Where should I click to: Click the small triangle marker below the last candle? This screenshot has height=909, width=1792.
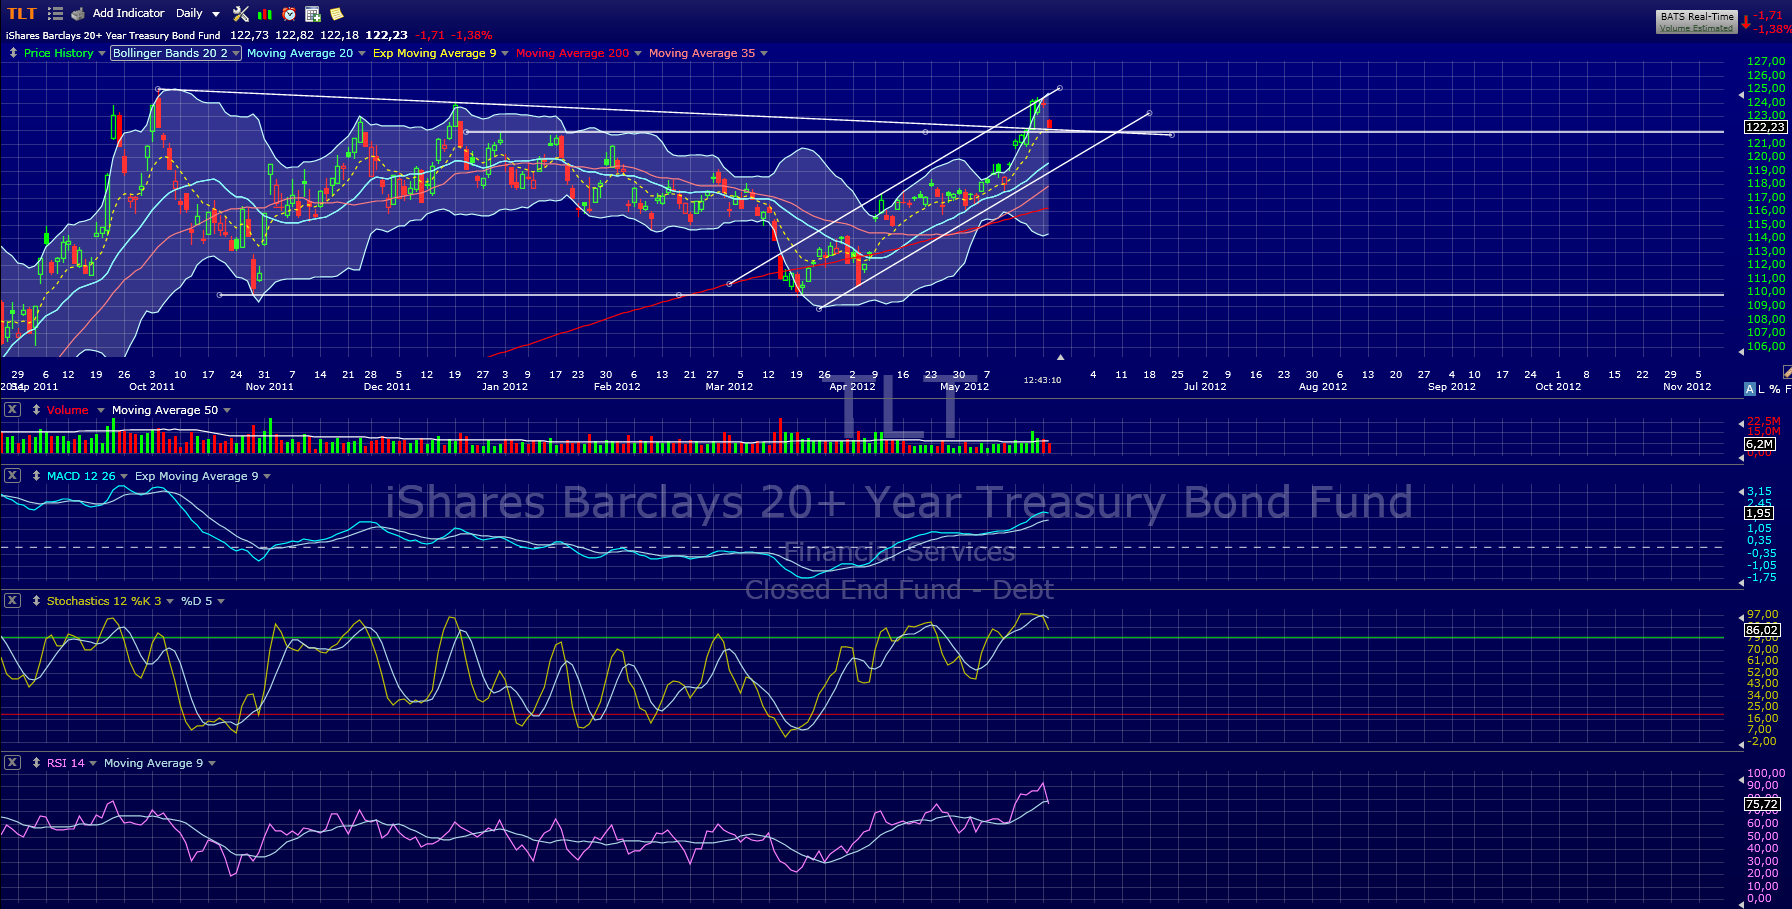pos(1060,356)
